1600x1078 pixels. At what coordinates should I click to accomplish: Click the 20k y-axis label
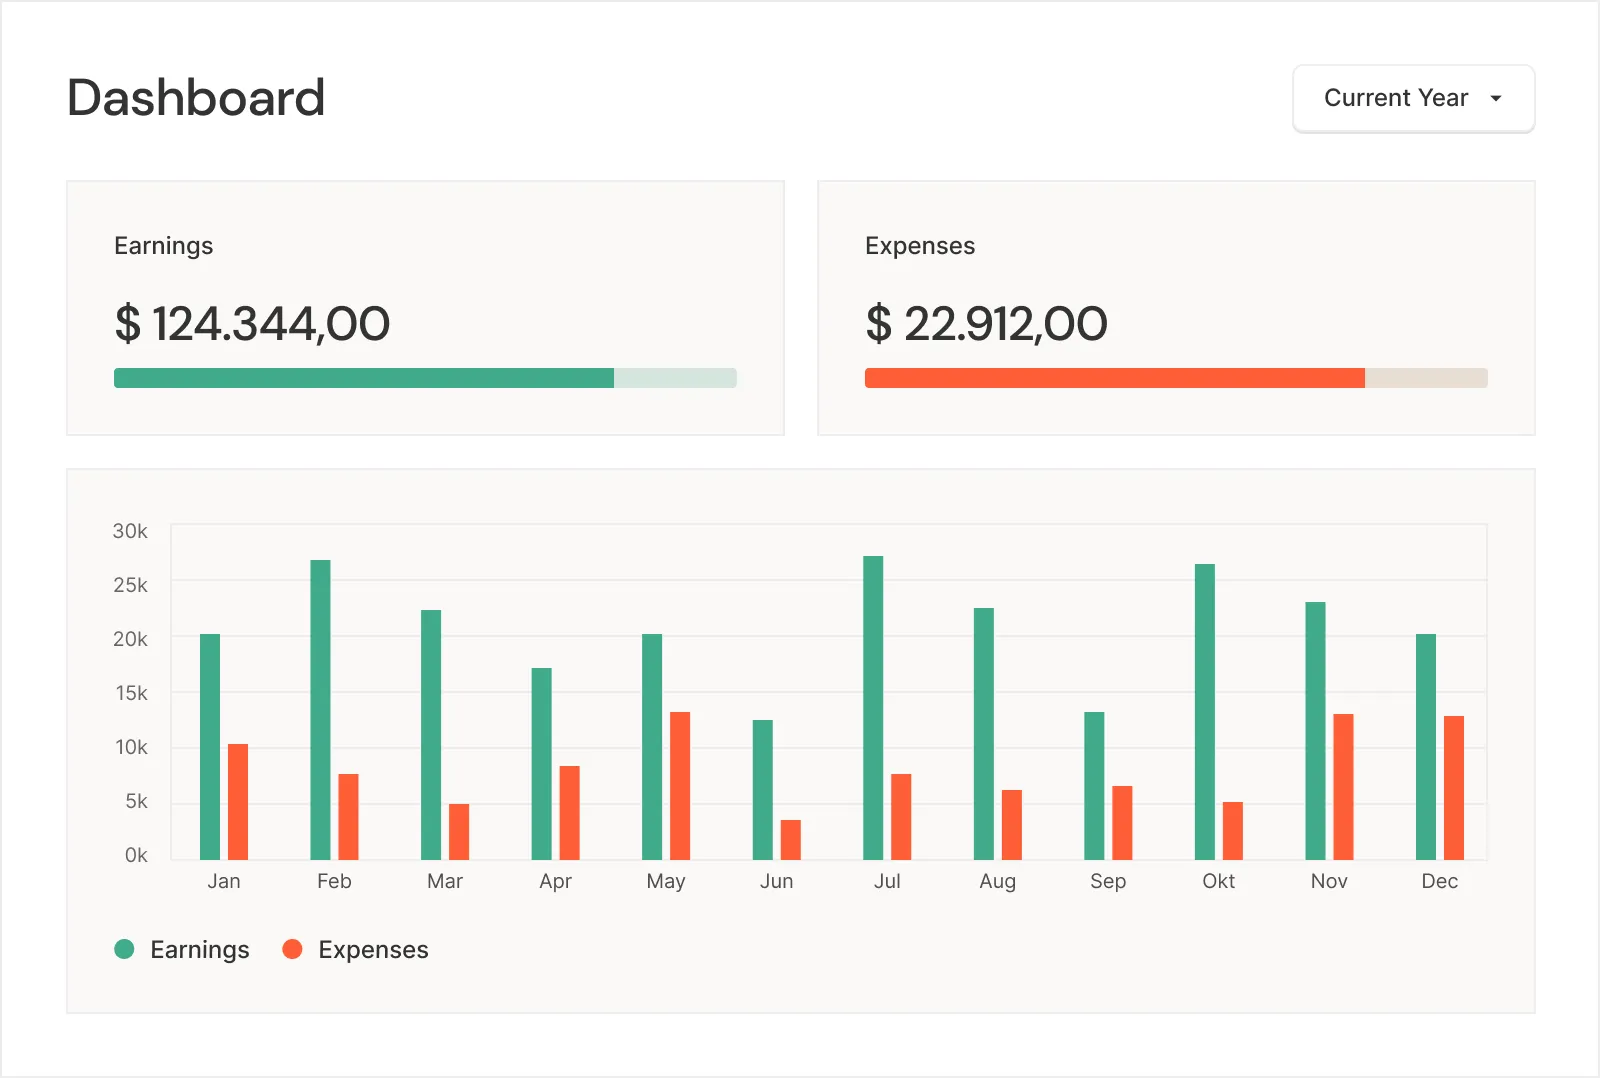coord(130,639)
